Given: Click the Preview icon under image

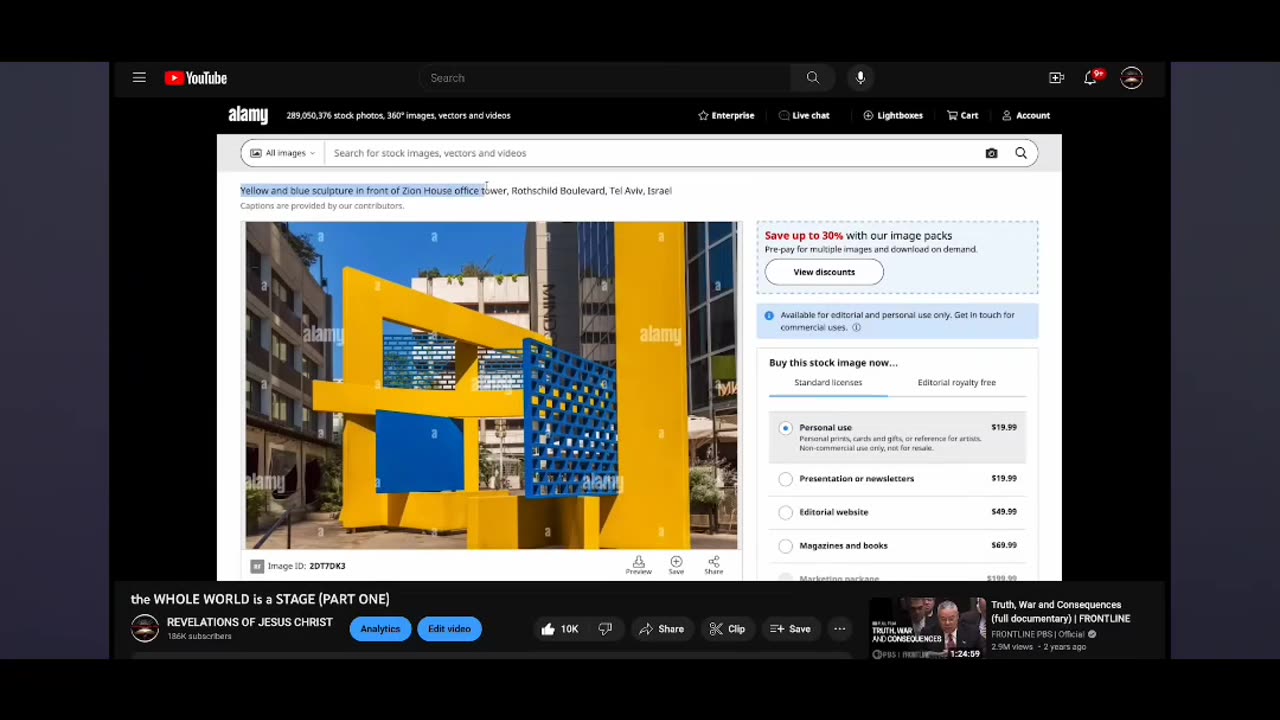Looking at the screenshot, I should [638, 565].
